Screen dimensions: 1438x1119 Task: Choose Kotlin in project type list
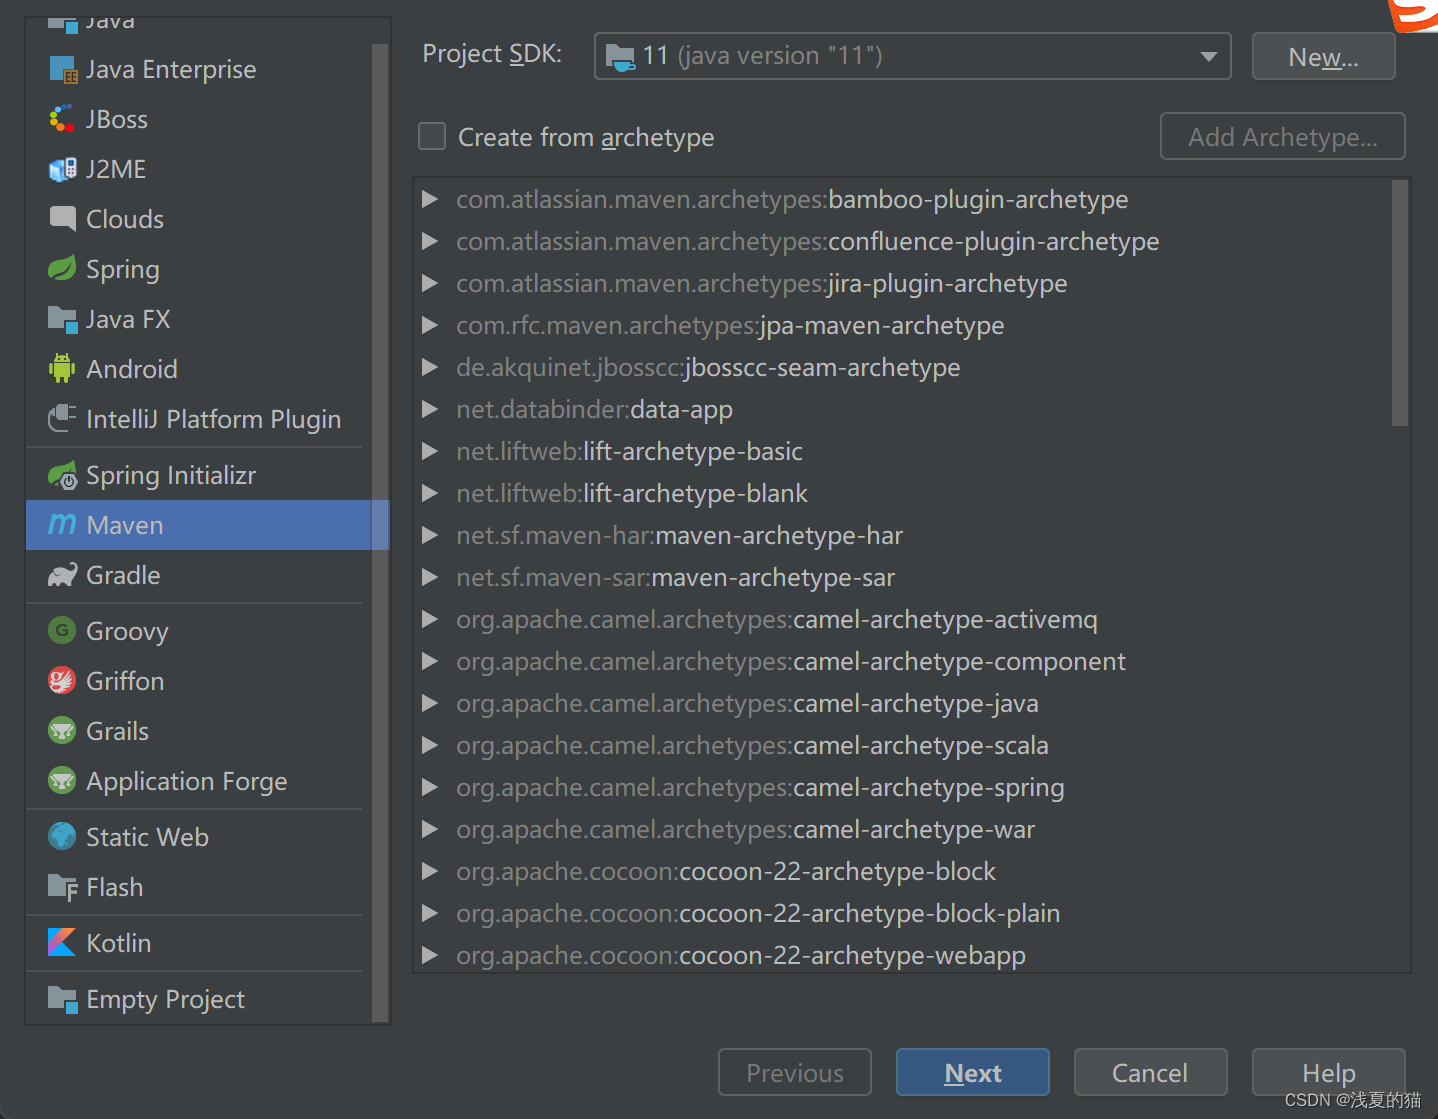pos(198,943)
